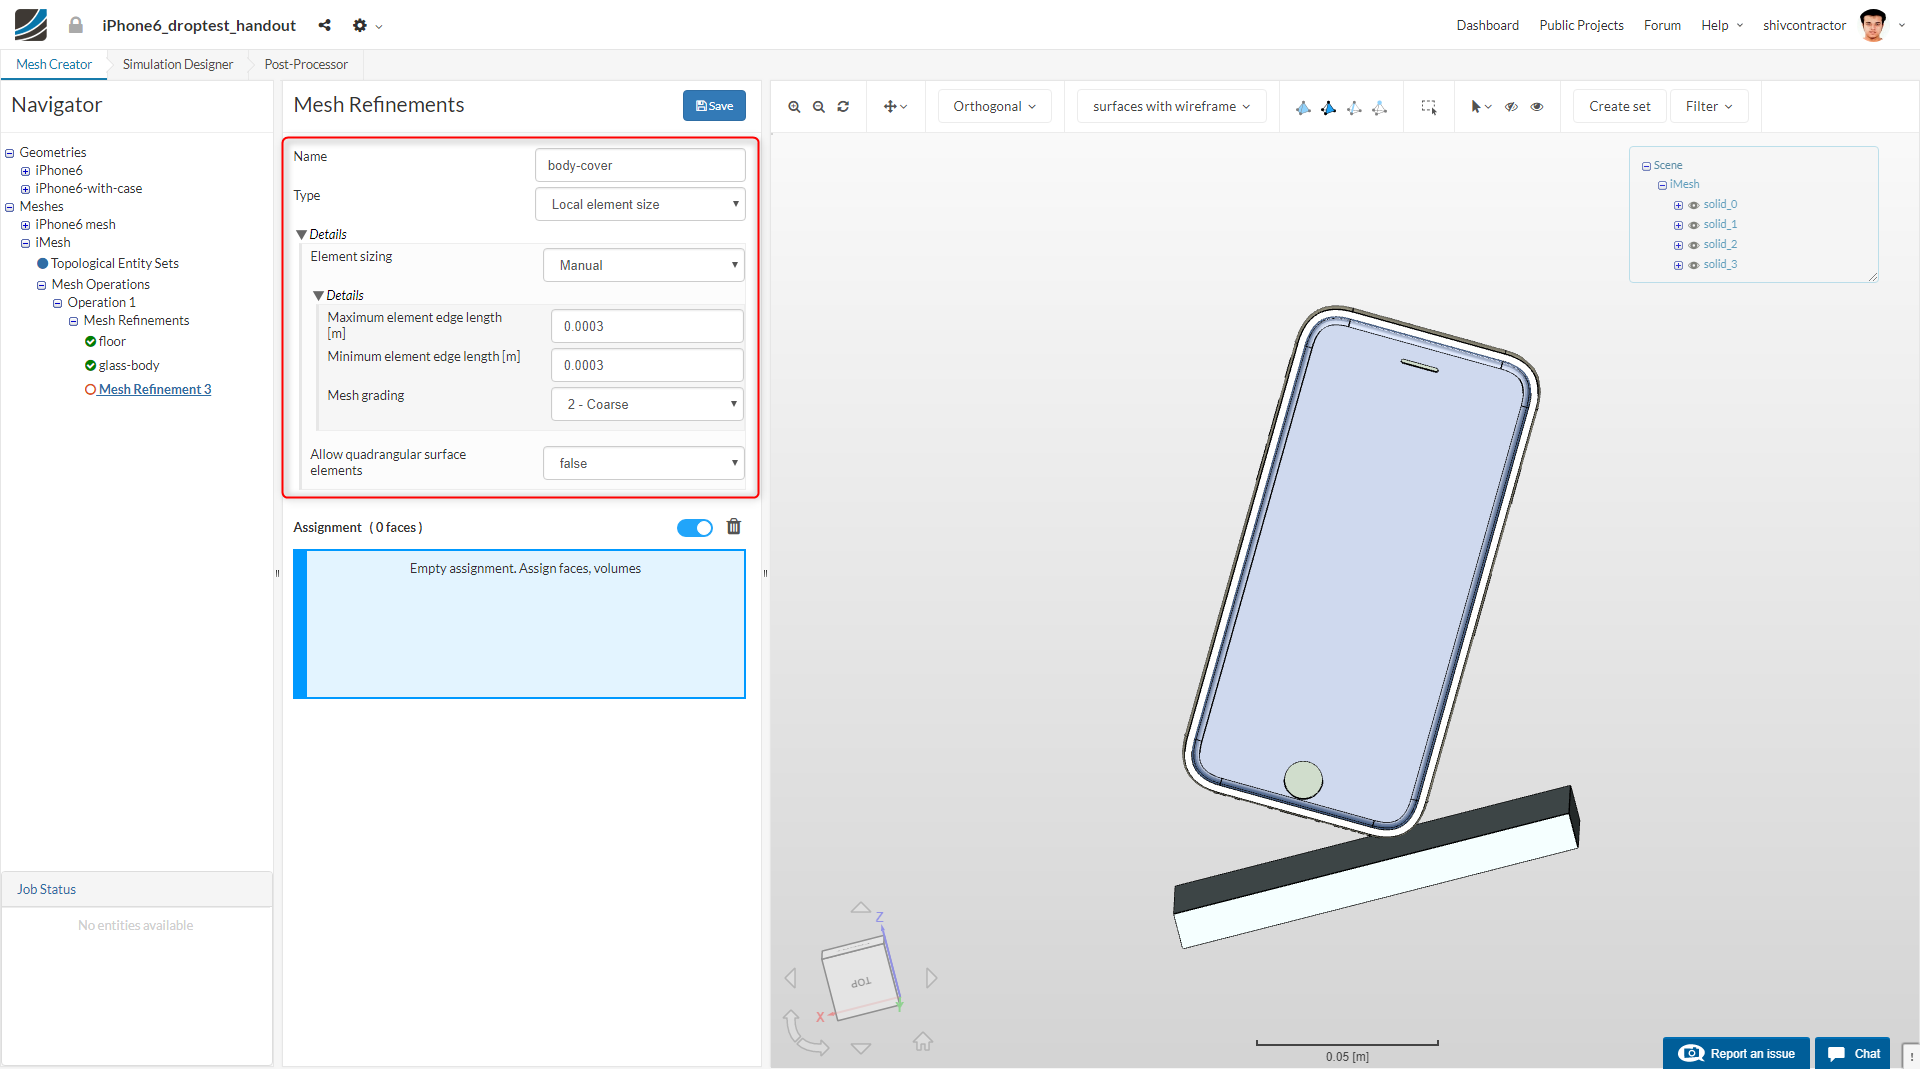Open the Orthogonal projection dropdown
This screenshot has height=1069, width=1920.
pyautogui.click(x=994, y=106)
